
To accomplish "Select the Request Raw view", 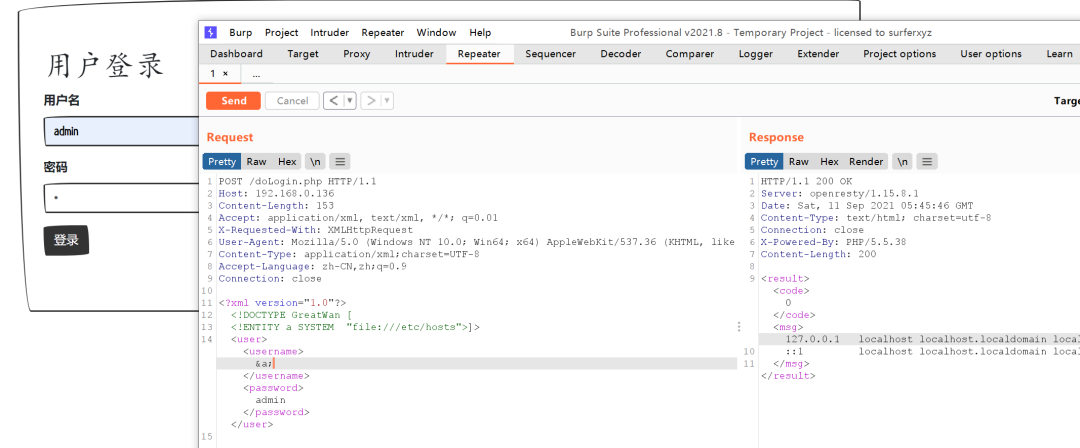I will tap(256, 161).
